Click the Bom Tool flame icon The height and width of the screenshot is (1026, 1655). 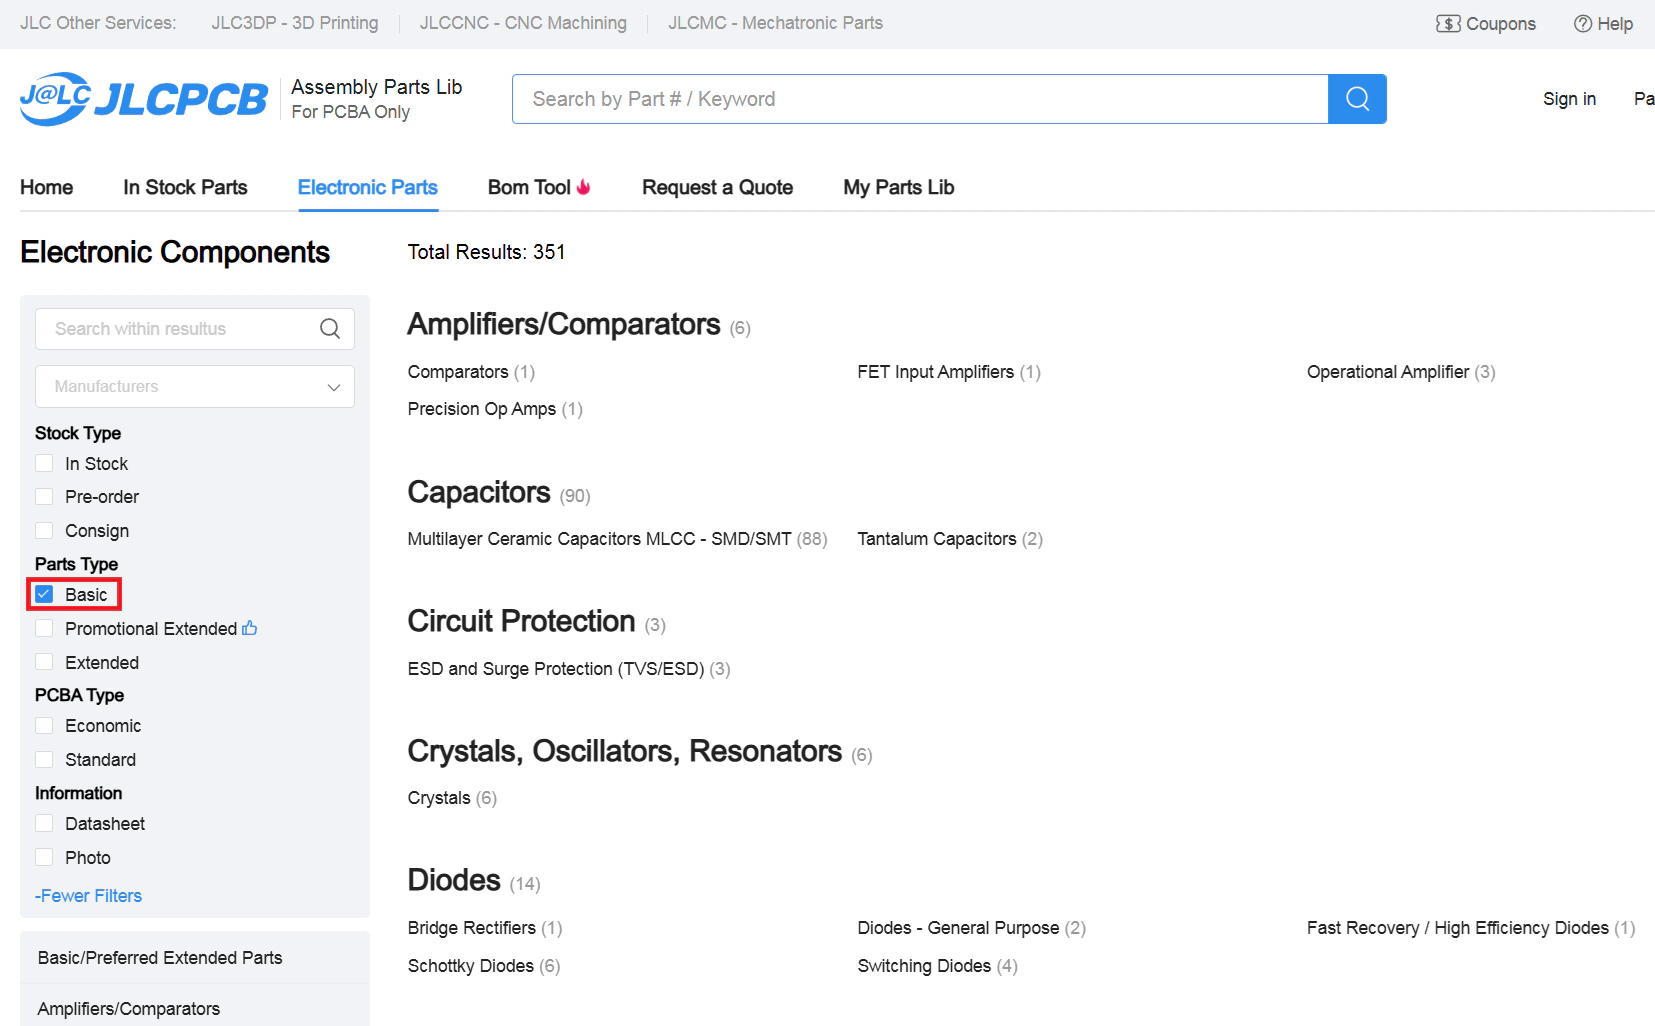click(x=584, y=187)
